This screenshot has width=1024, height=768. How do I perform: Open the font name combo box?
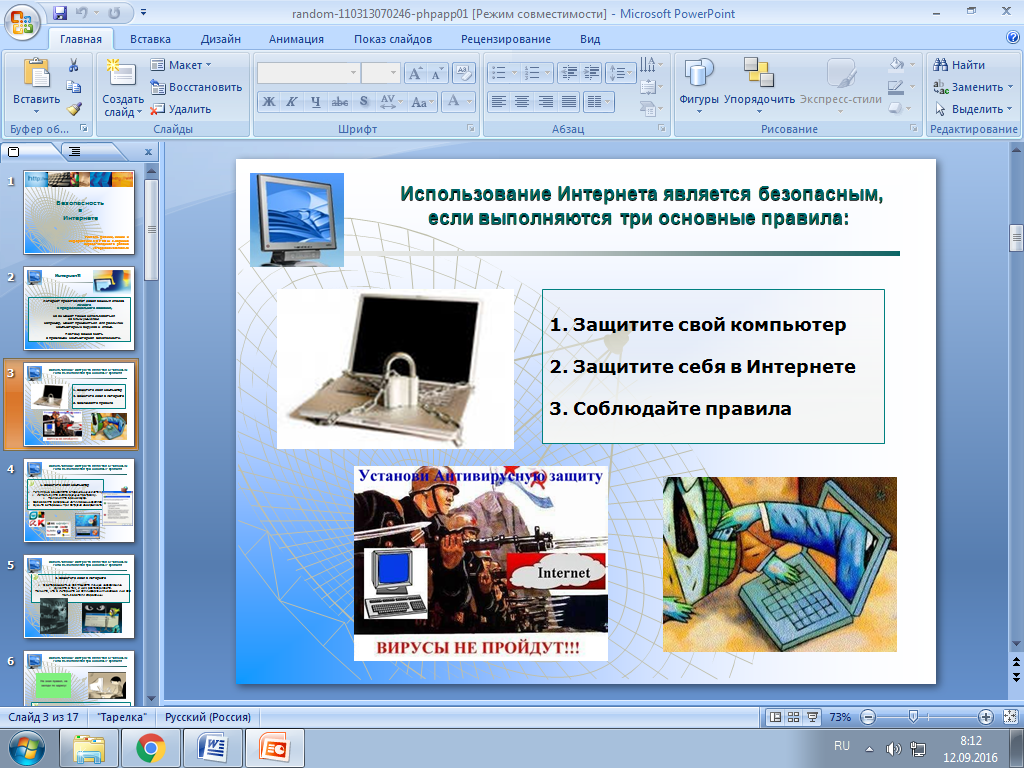(308, 72)
